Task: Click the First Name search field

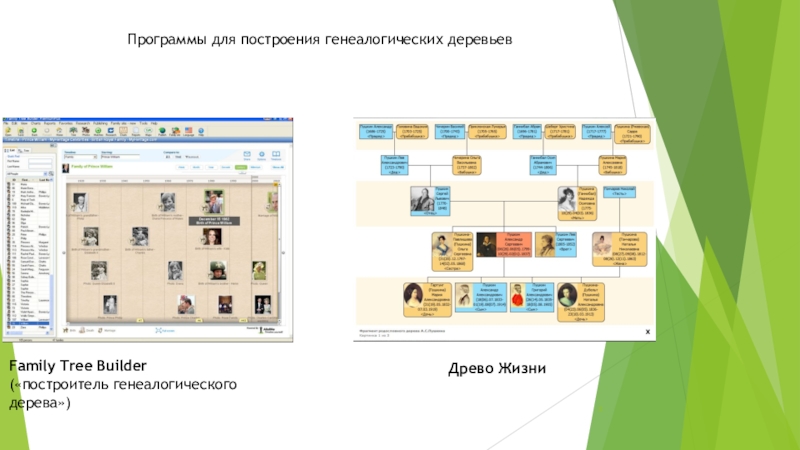Action: (x=40, y=161)
